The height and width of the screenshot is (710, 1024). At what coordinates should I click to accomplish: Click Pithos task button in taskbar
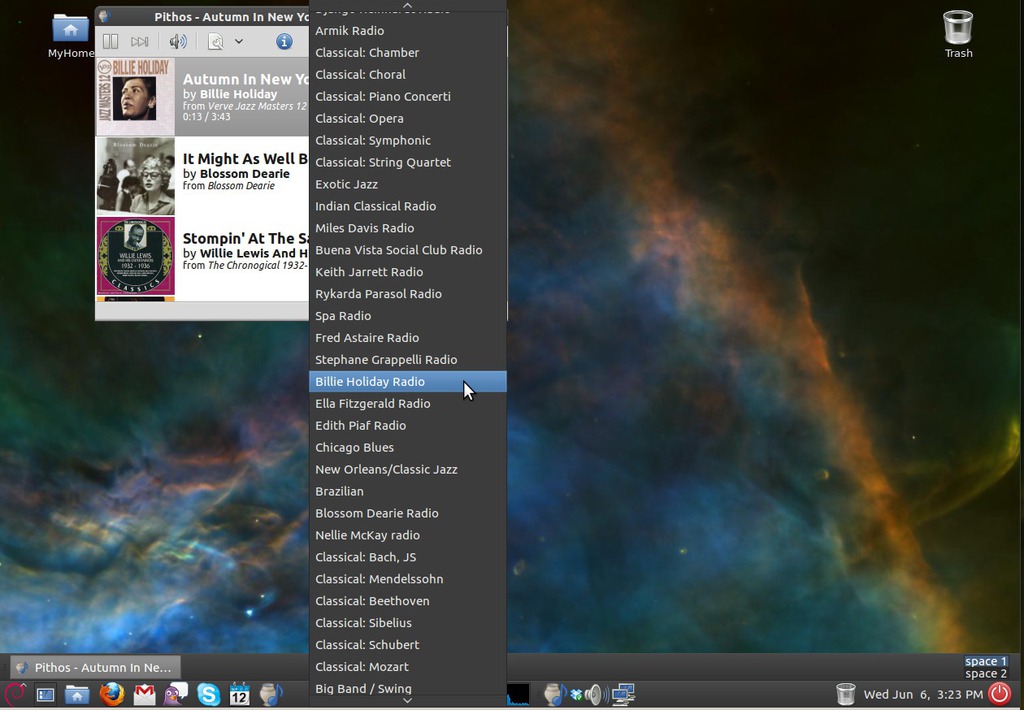95,668
